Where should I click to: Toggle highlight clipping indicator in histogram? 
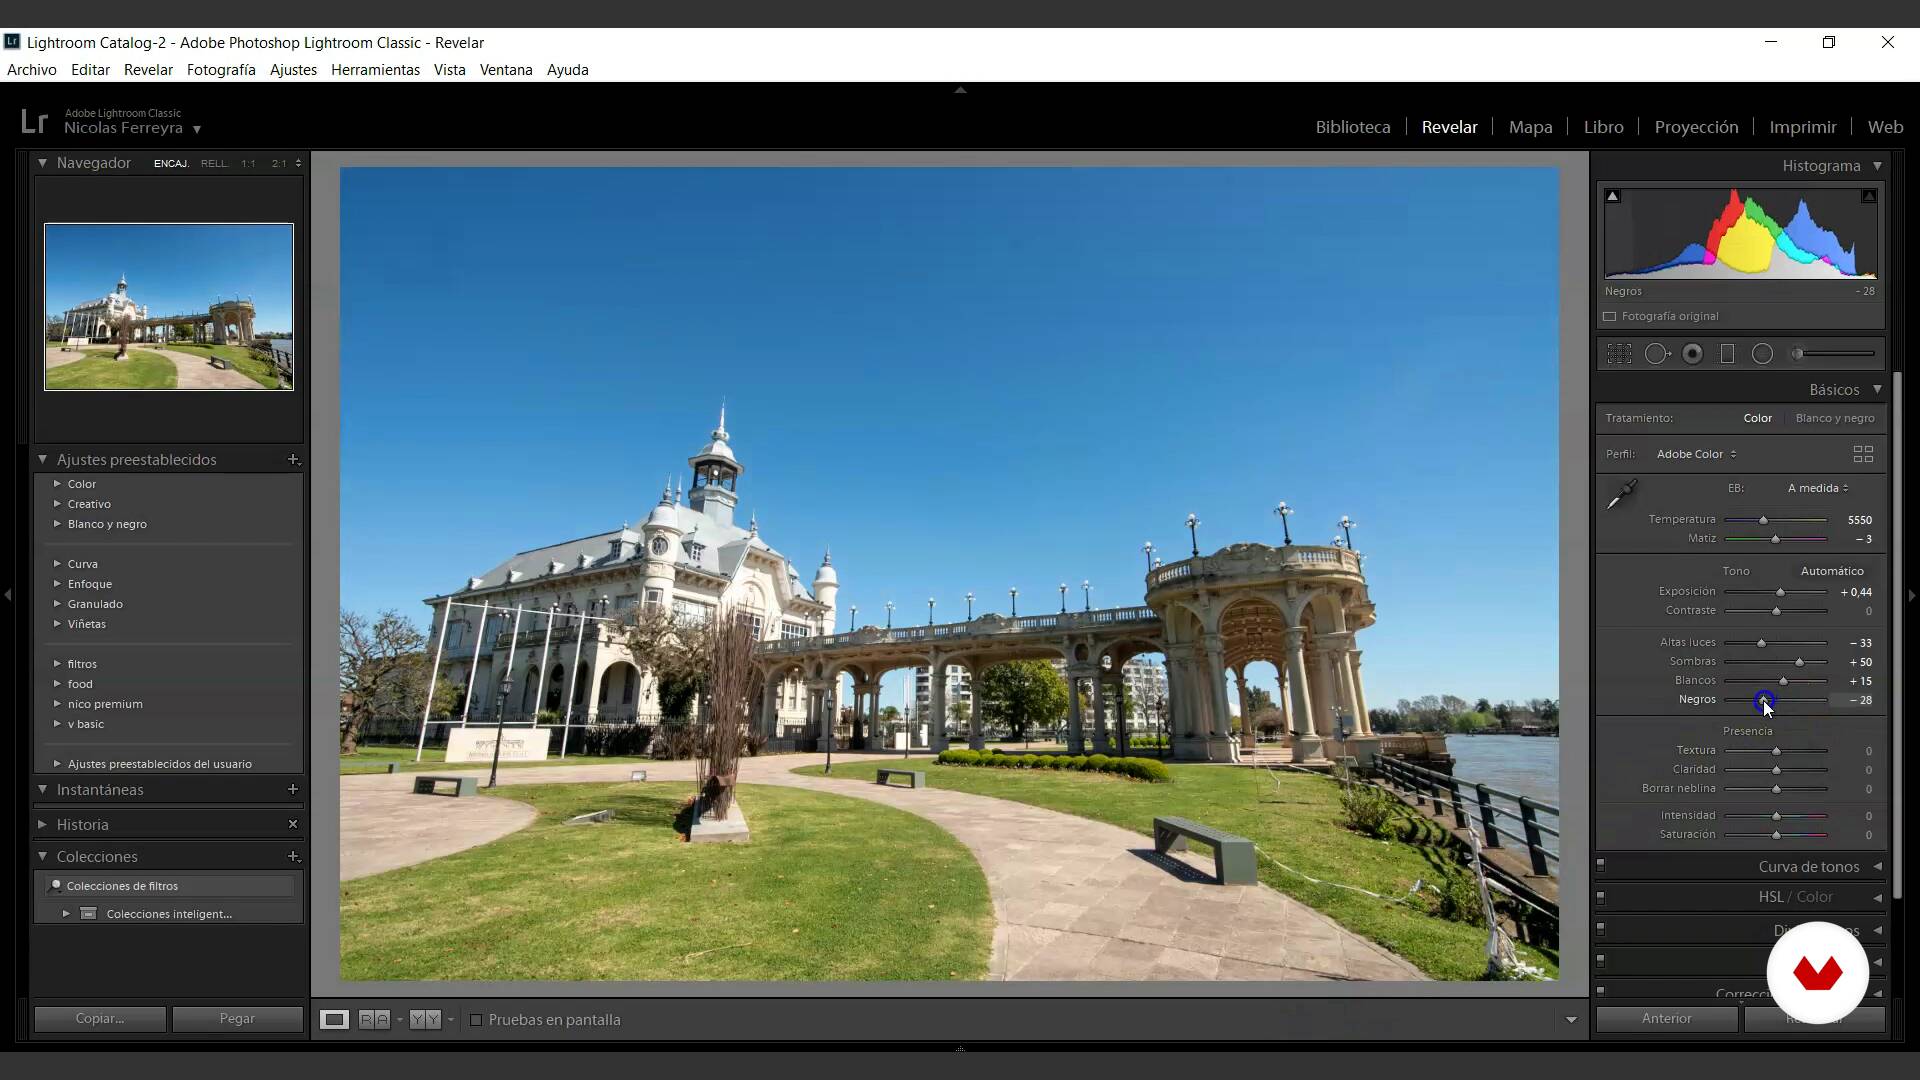[x=1868, y=196]
